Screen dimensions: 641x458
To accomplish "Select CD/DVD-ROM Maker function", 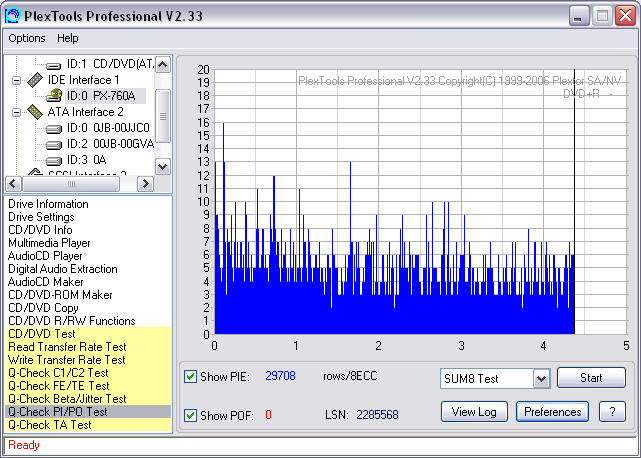I will 60,295.
